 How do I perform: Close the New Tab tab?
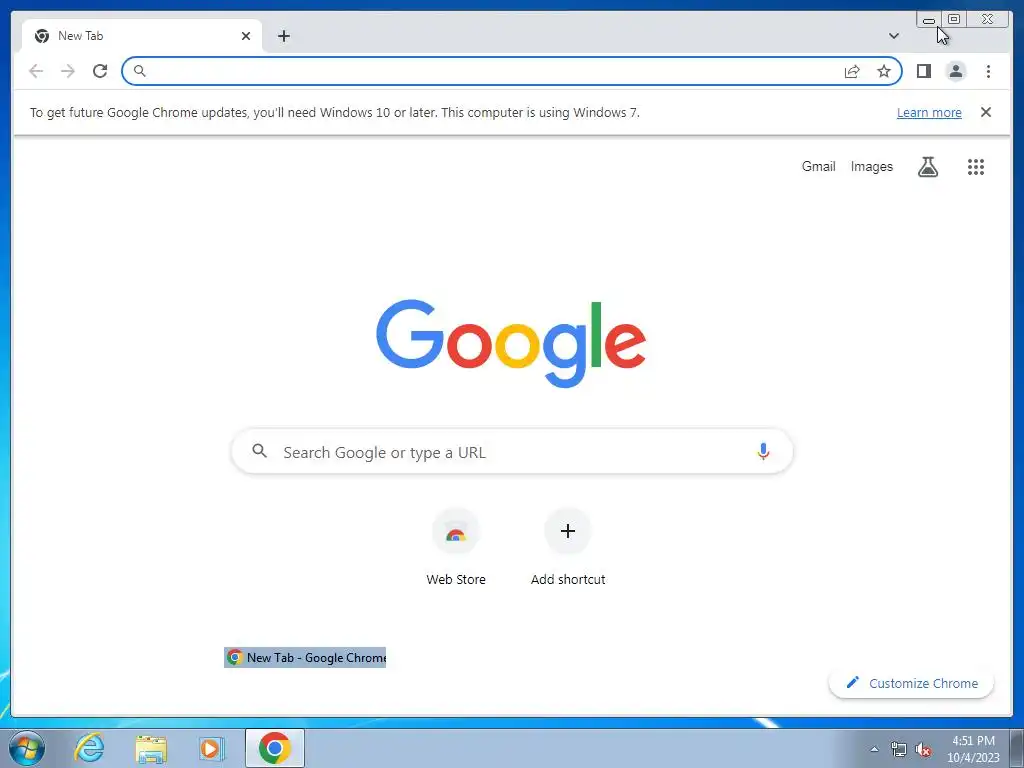(246, 36)
